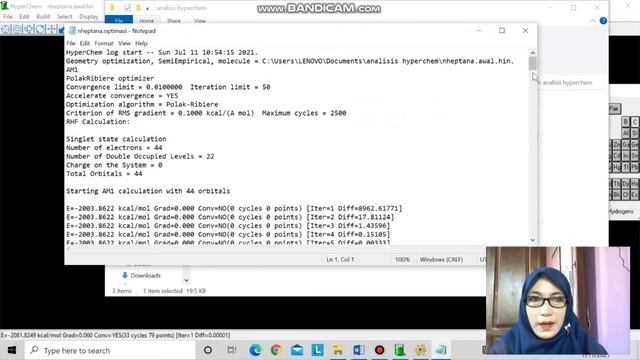Click 'Windows (CRLF)' in Notepad status bar
The image size is (640, 360).
(x=441, y=260)
